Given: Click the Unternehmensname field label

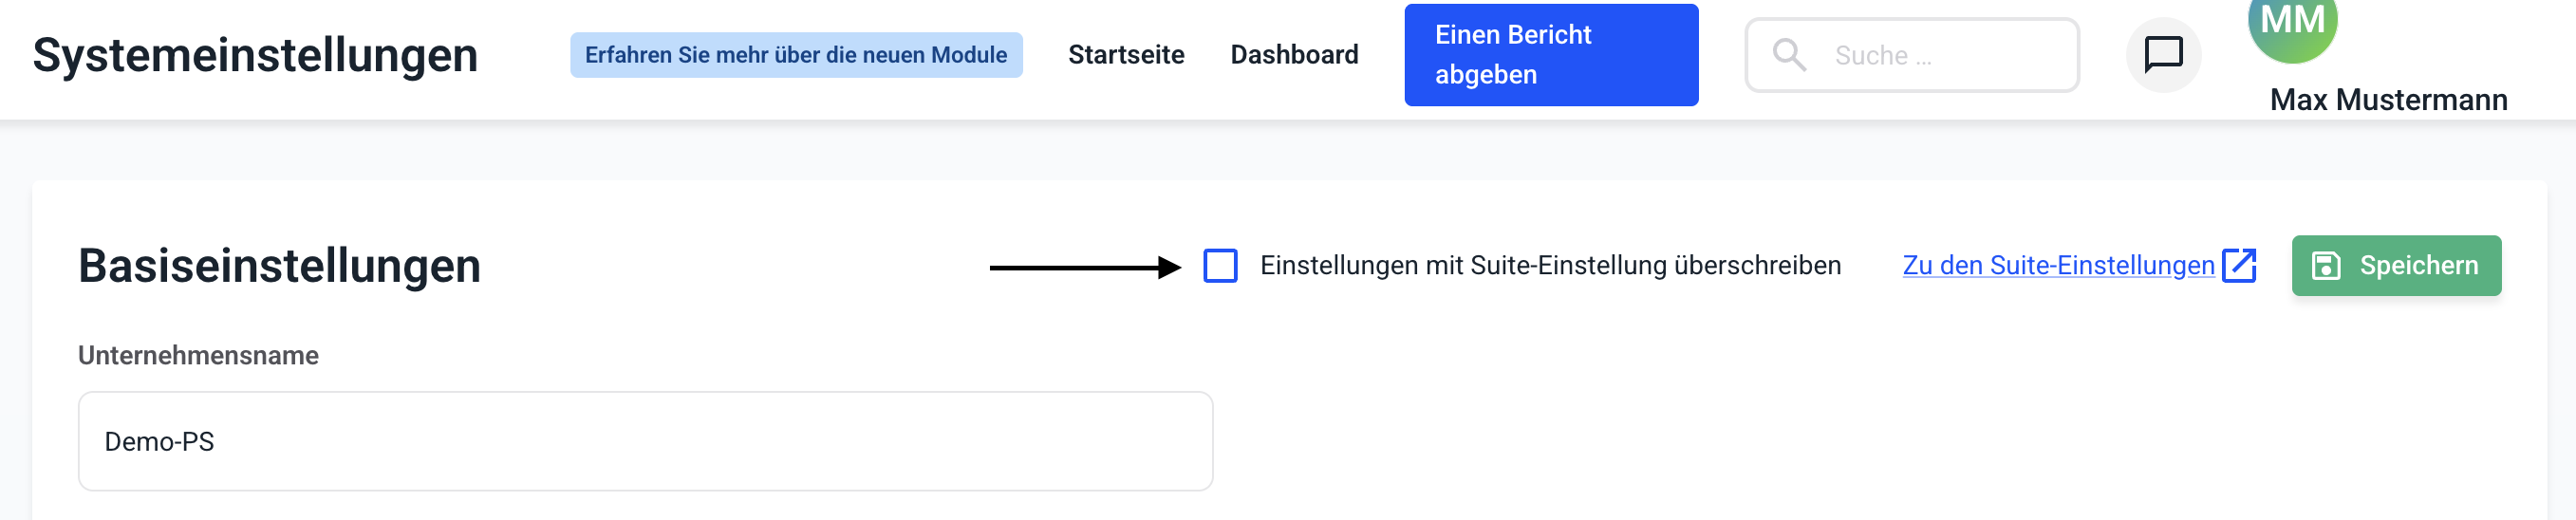Looking at the screenshot, I should tap(198, 356).
